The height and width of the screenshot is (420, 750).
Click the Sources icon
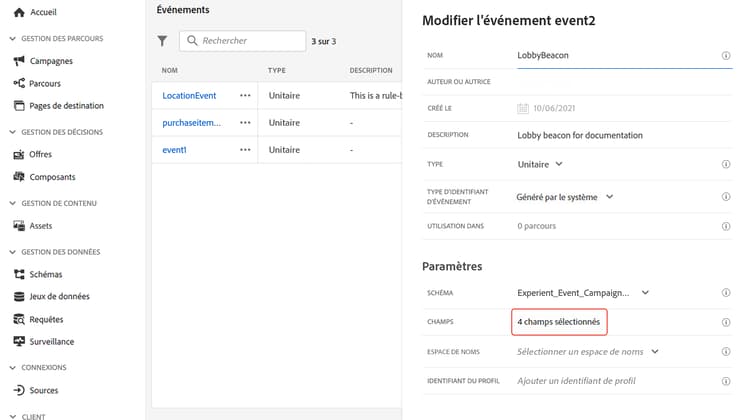coord(19,390)
